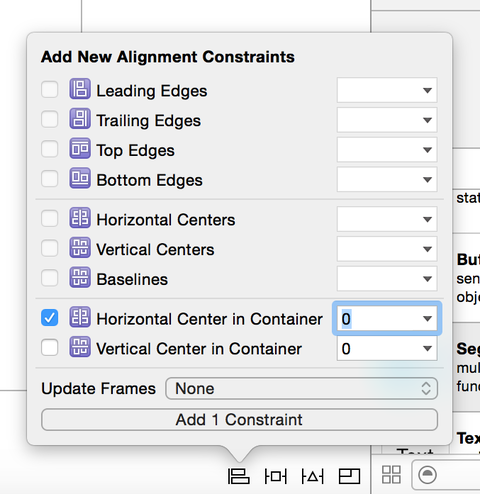Open the Align constraints toolbar icon

[x=239, y=476]
